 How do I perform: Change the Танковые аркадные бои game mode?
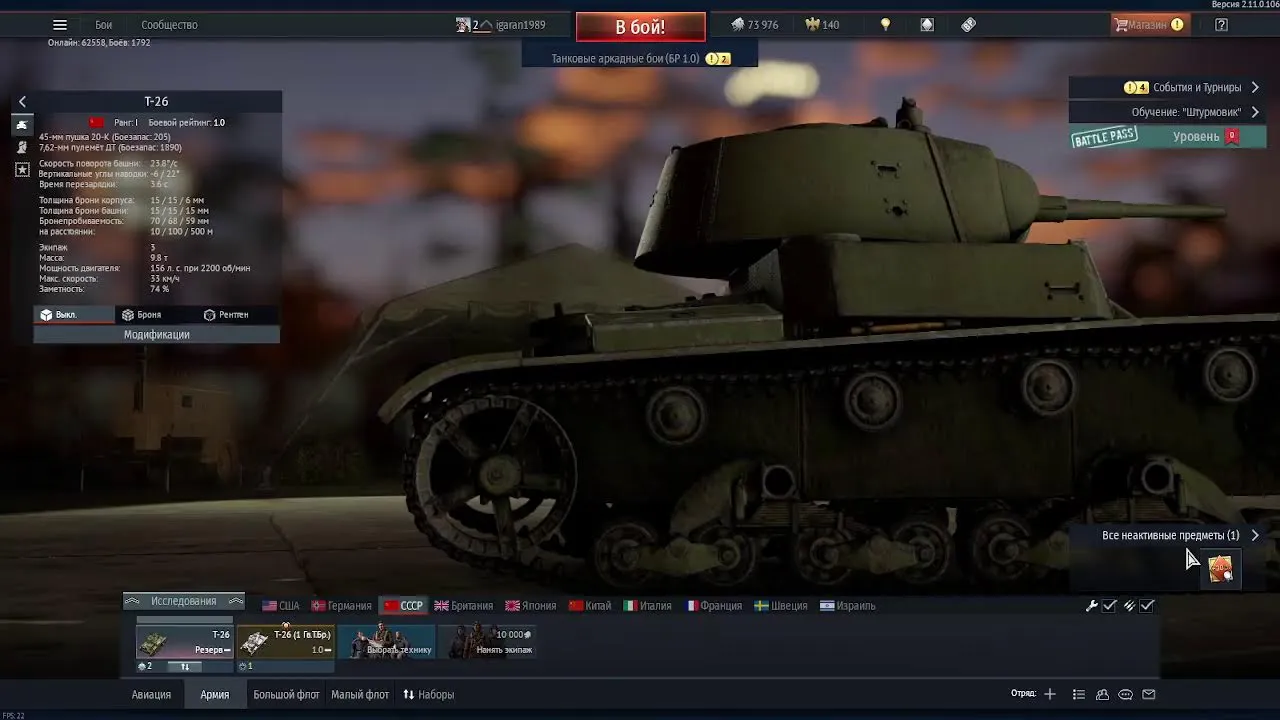coord(640,59)
